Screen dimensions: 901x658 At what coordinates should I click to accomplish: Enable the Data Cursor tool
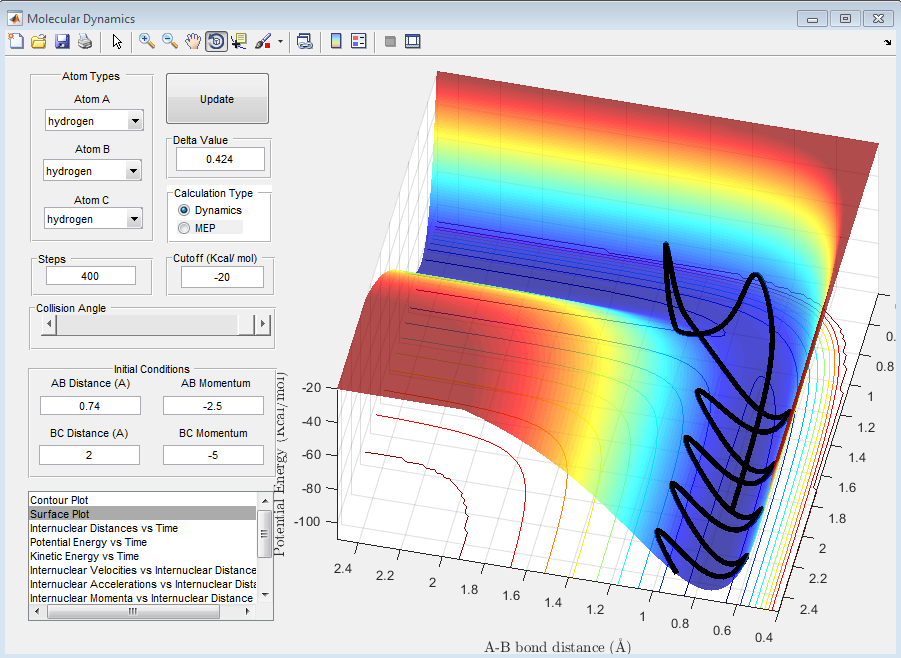[239, 41]
